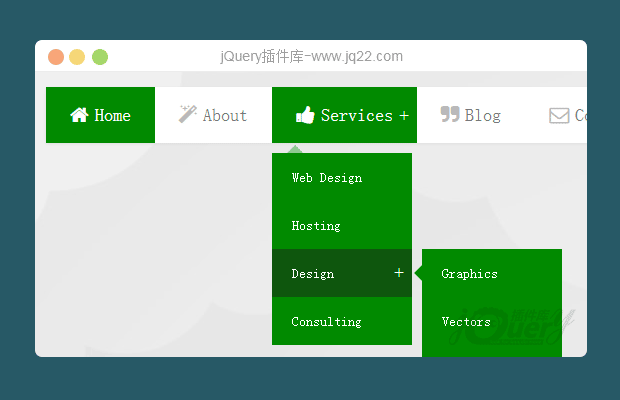The height and width of the screenshot is (400, 620).
Task: Click the magic wand icon beside About
Action: (187, 114)
